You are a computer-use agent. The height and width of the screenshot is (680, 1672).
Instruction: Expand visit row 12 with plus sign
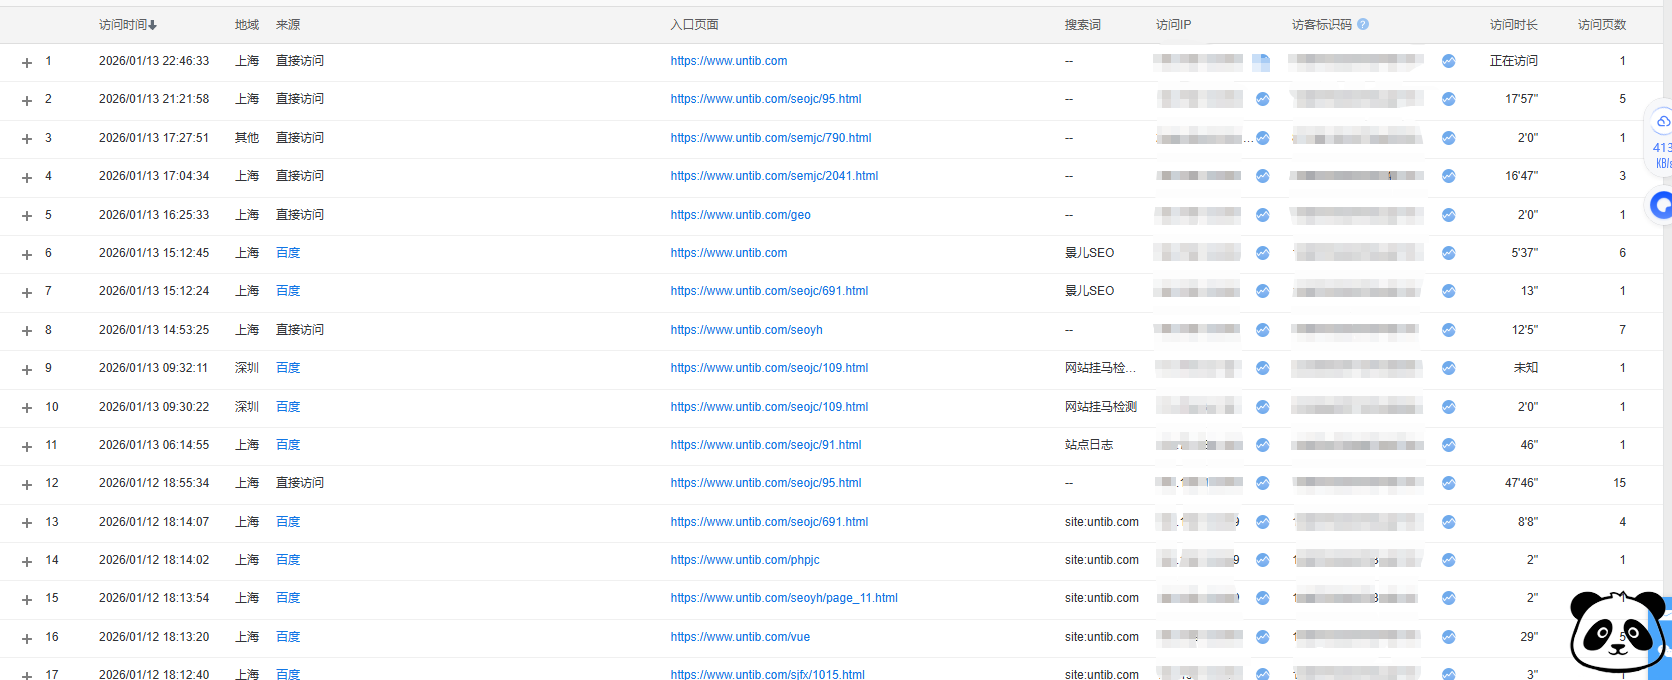click(27, 484)
